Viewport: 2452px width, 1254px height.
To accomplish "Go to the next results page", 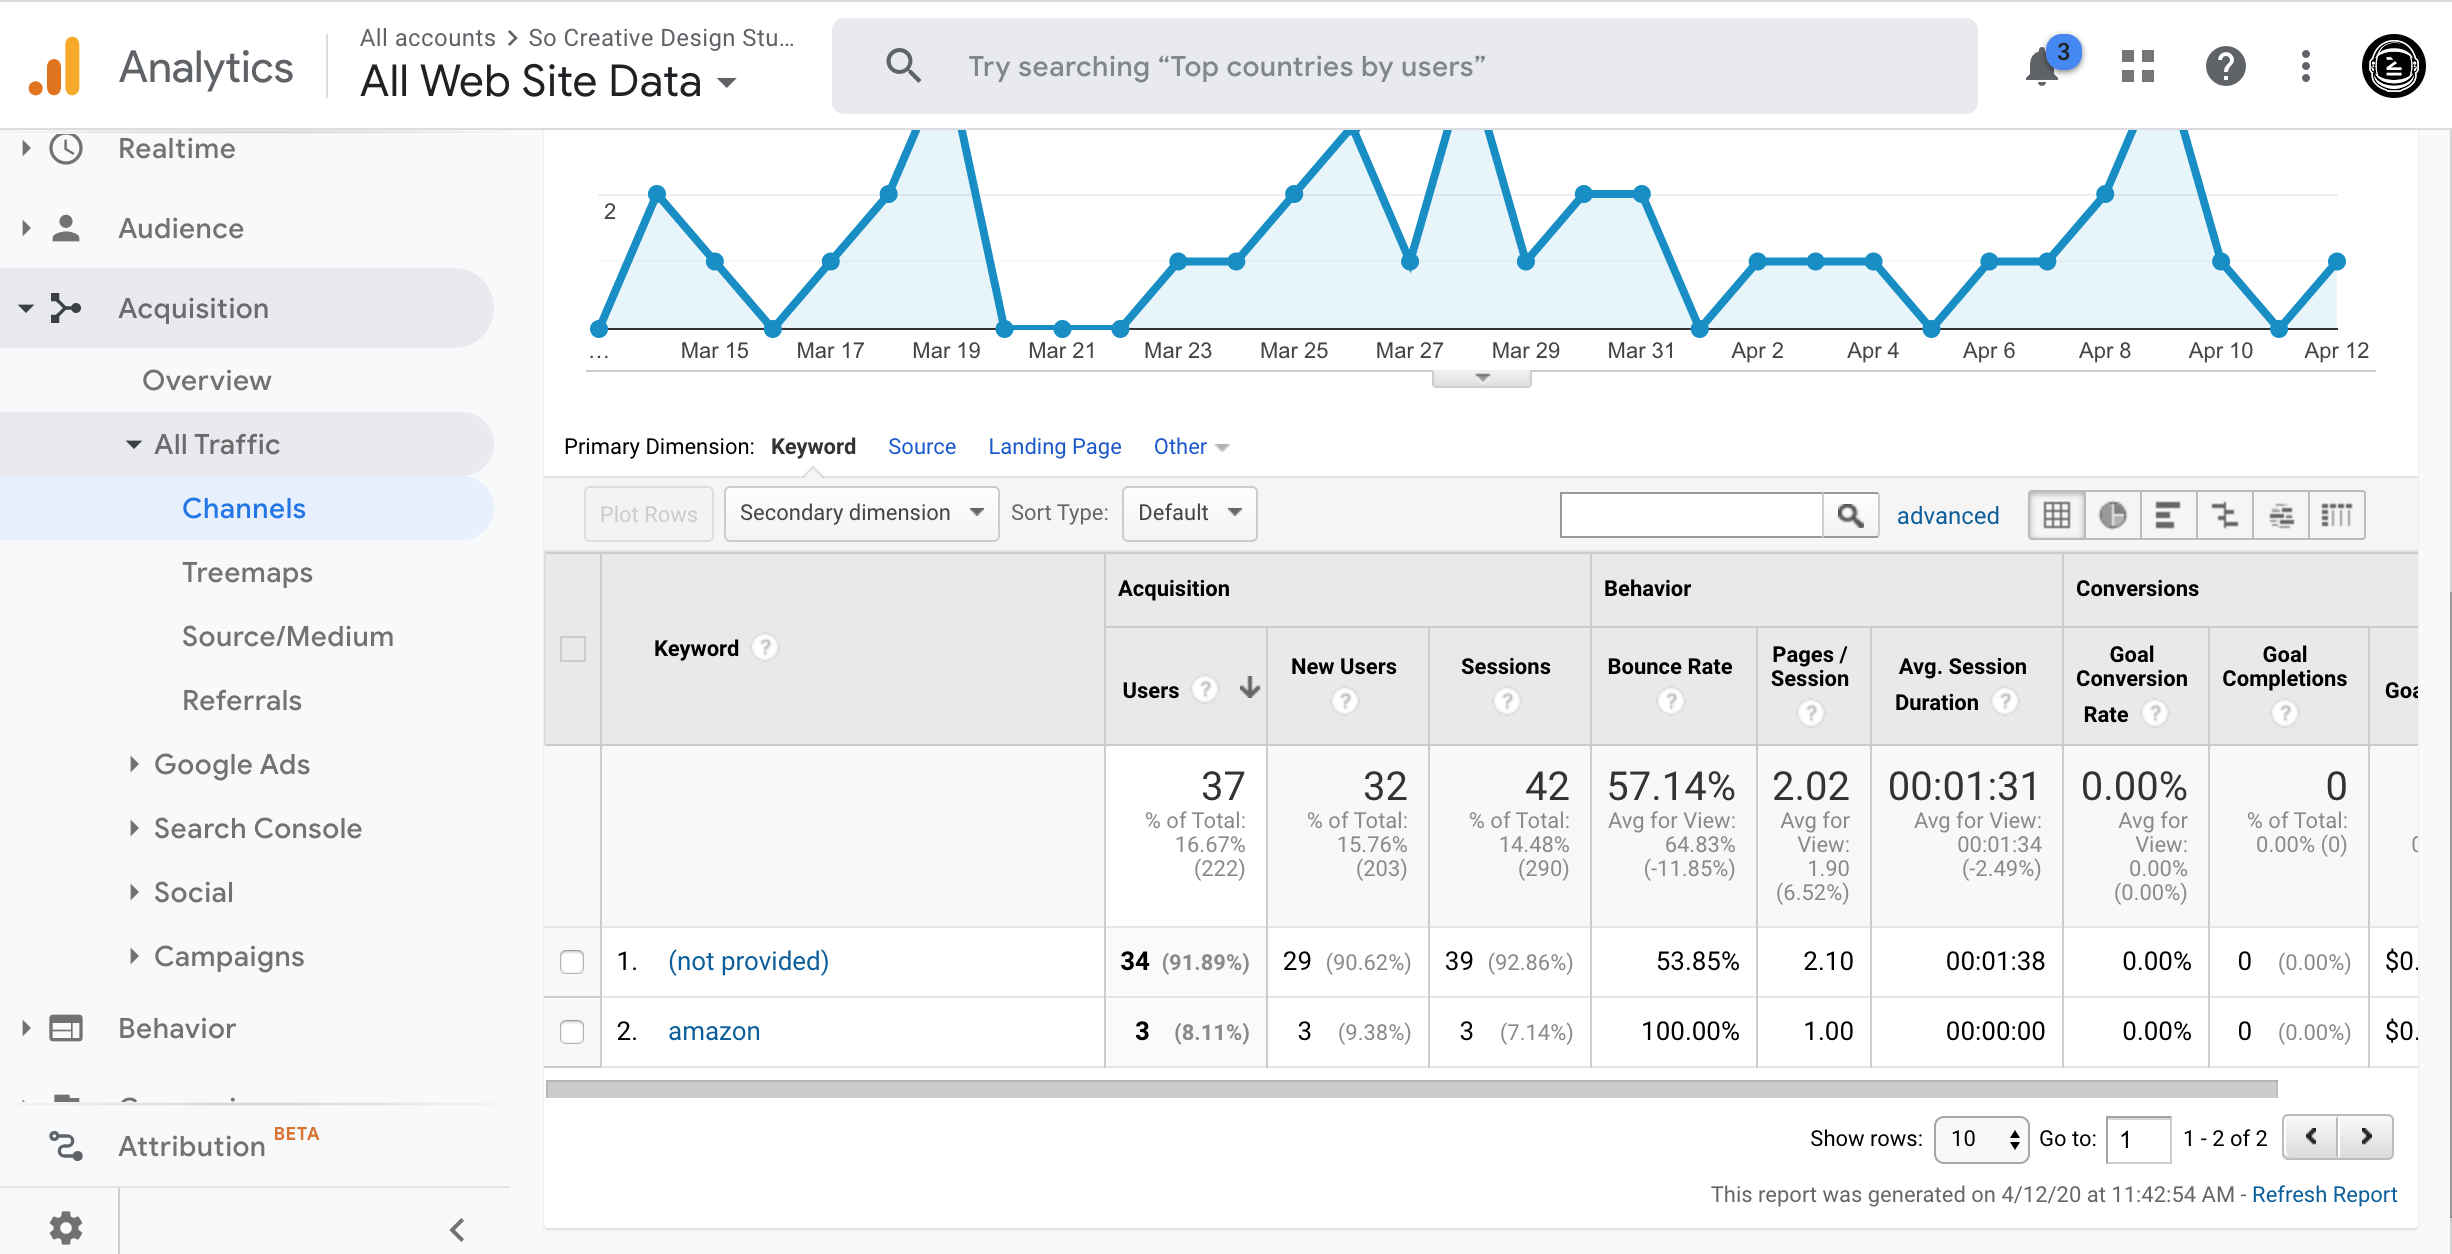I will click(2366, 1137).
